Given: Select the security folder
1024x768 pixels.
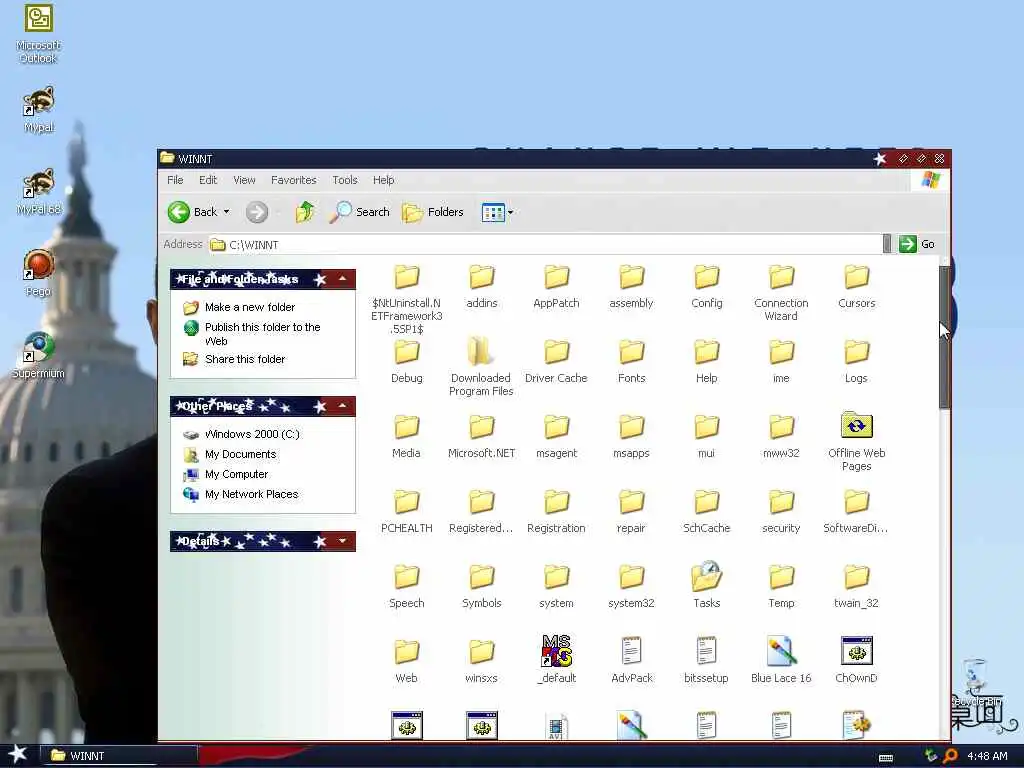Looking at the screenshot, I should (781, 511).
